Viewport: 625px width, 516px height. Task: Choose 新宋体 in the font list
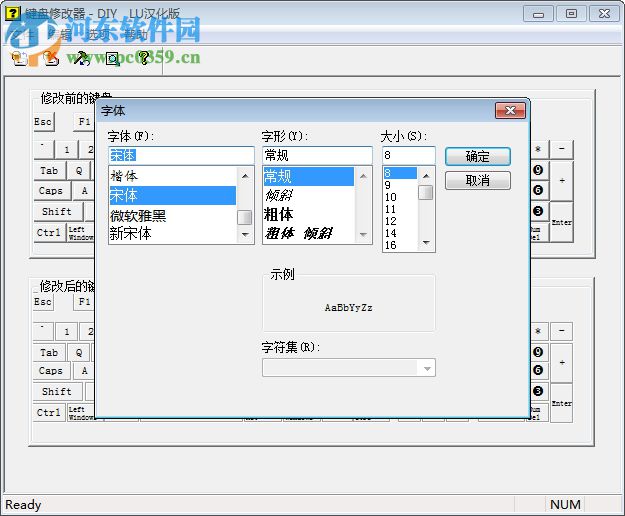tap(173, 233)
